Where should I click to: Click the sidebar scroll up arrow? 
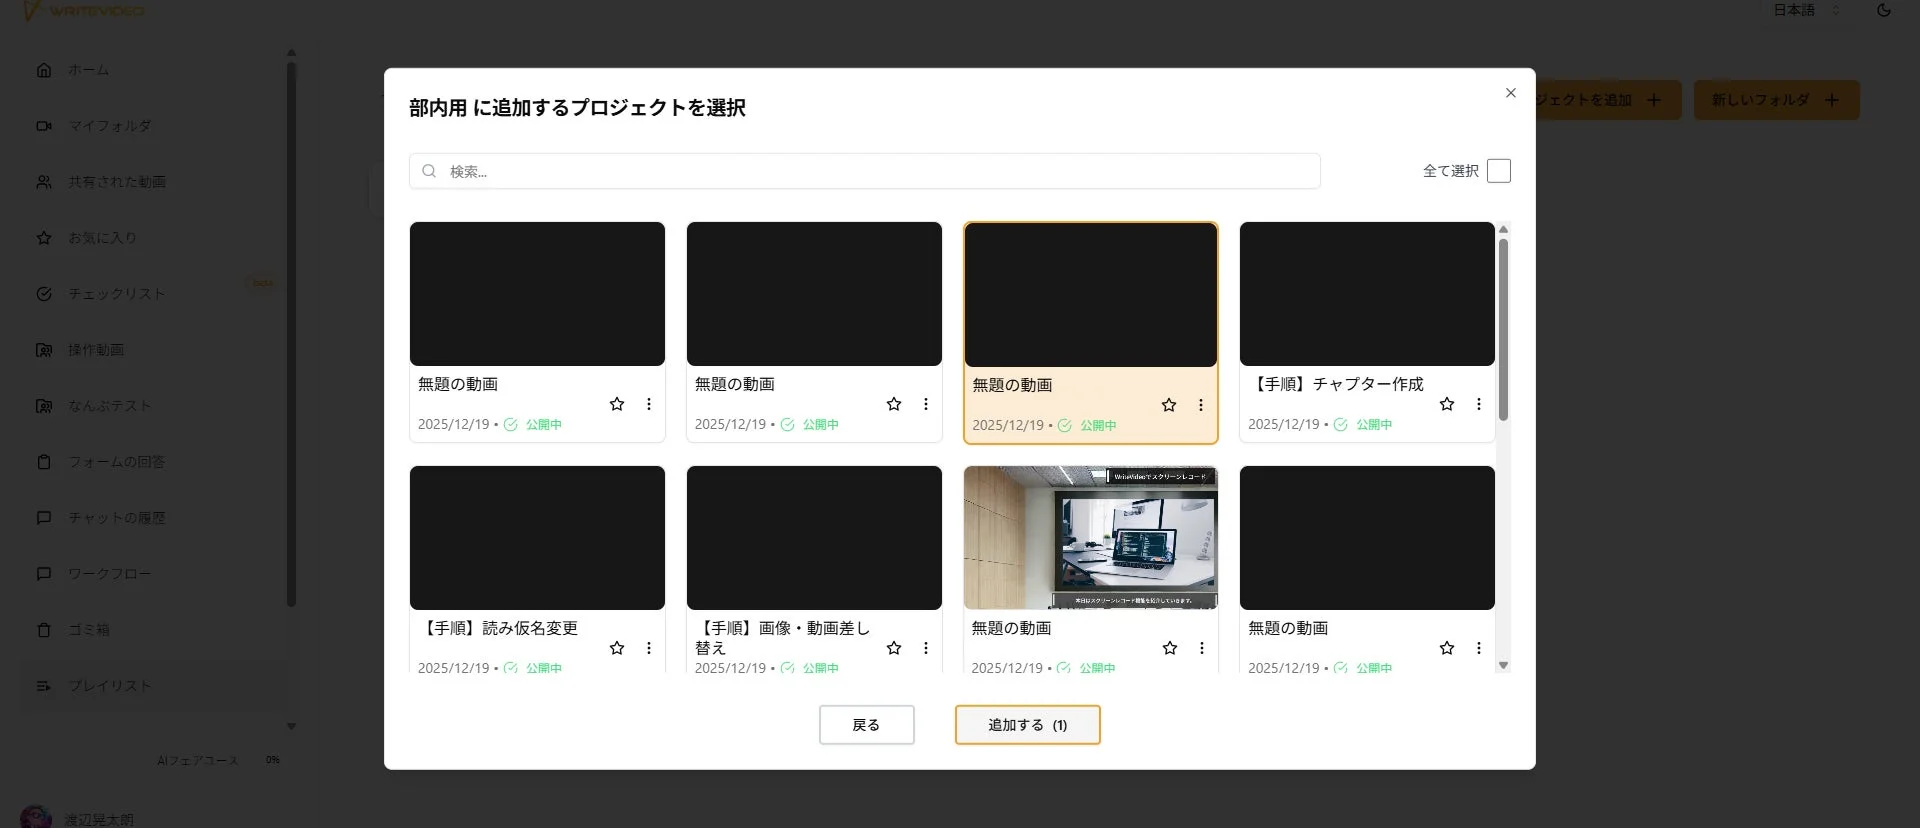click(x=291, y=53)
